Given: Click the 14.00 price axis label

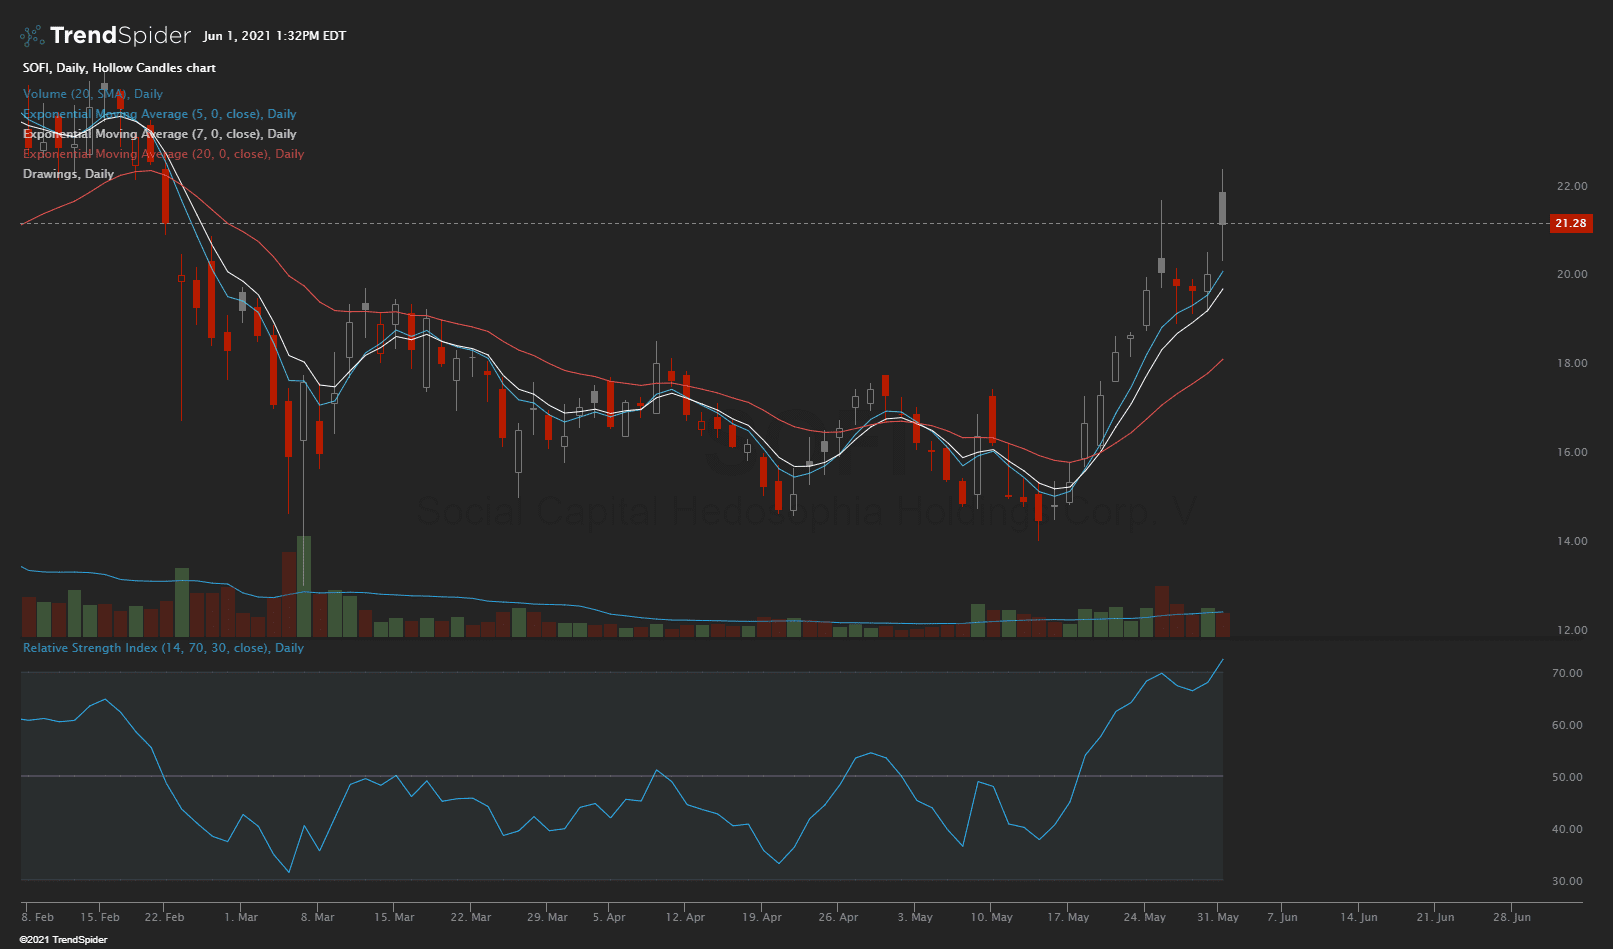Looking at the screenshot, I should [x=1571, y=541].
